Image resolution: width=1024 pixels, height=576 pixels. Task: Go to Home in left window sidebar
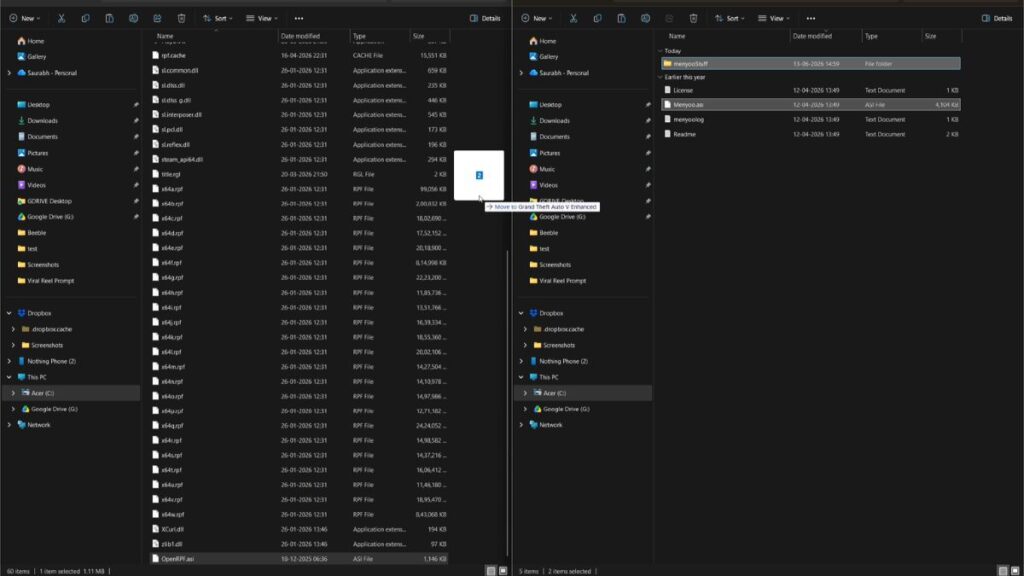tap(30, 40)
